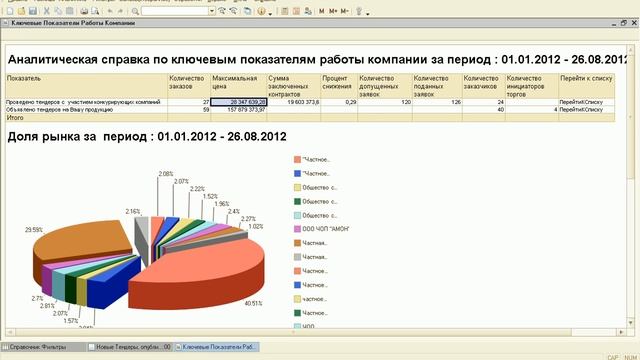
Task: Click the M- memory subtract button
Action: (x=344, y=11)
